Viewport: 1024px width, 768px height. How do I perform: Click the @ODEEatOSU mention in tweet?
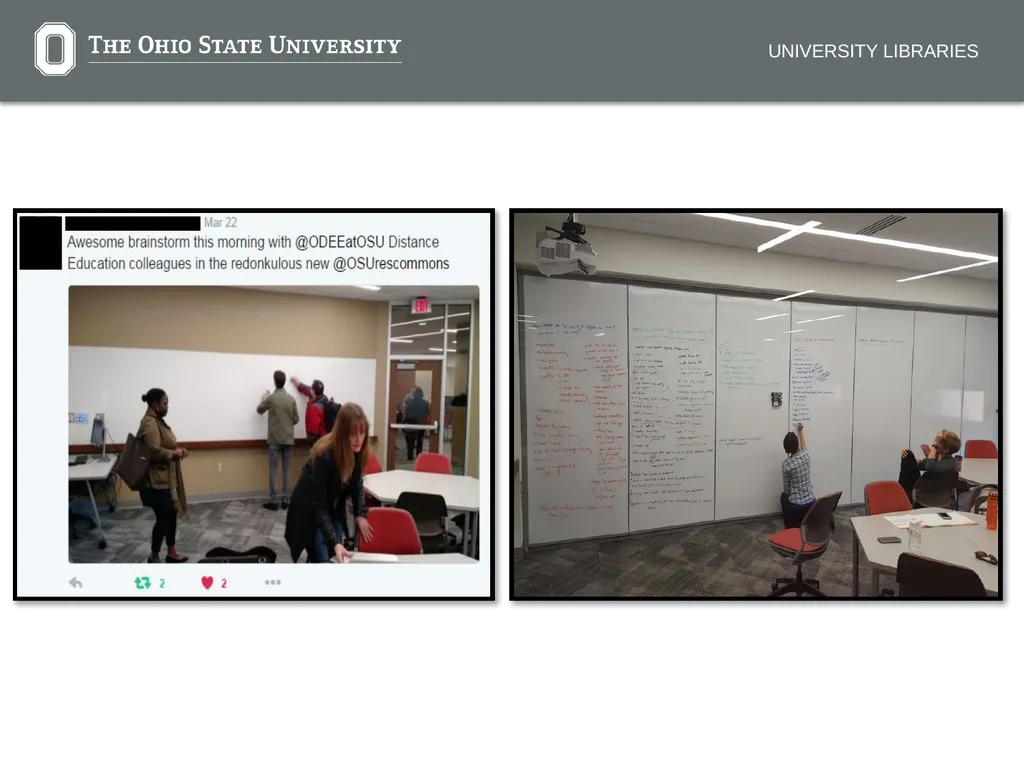tap(340, 242)
